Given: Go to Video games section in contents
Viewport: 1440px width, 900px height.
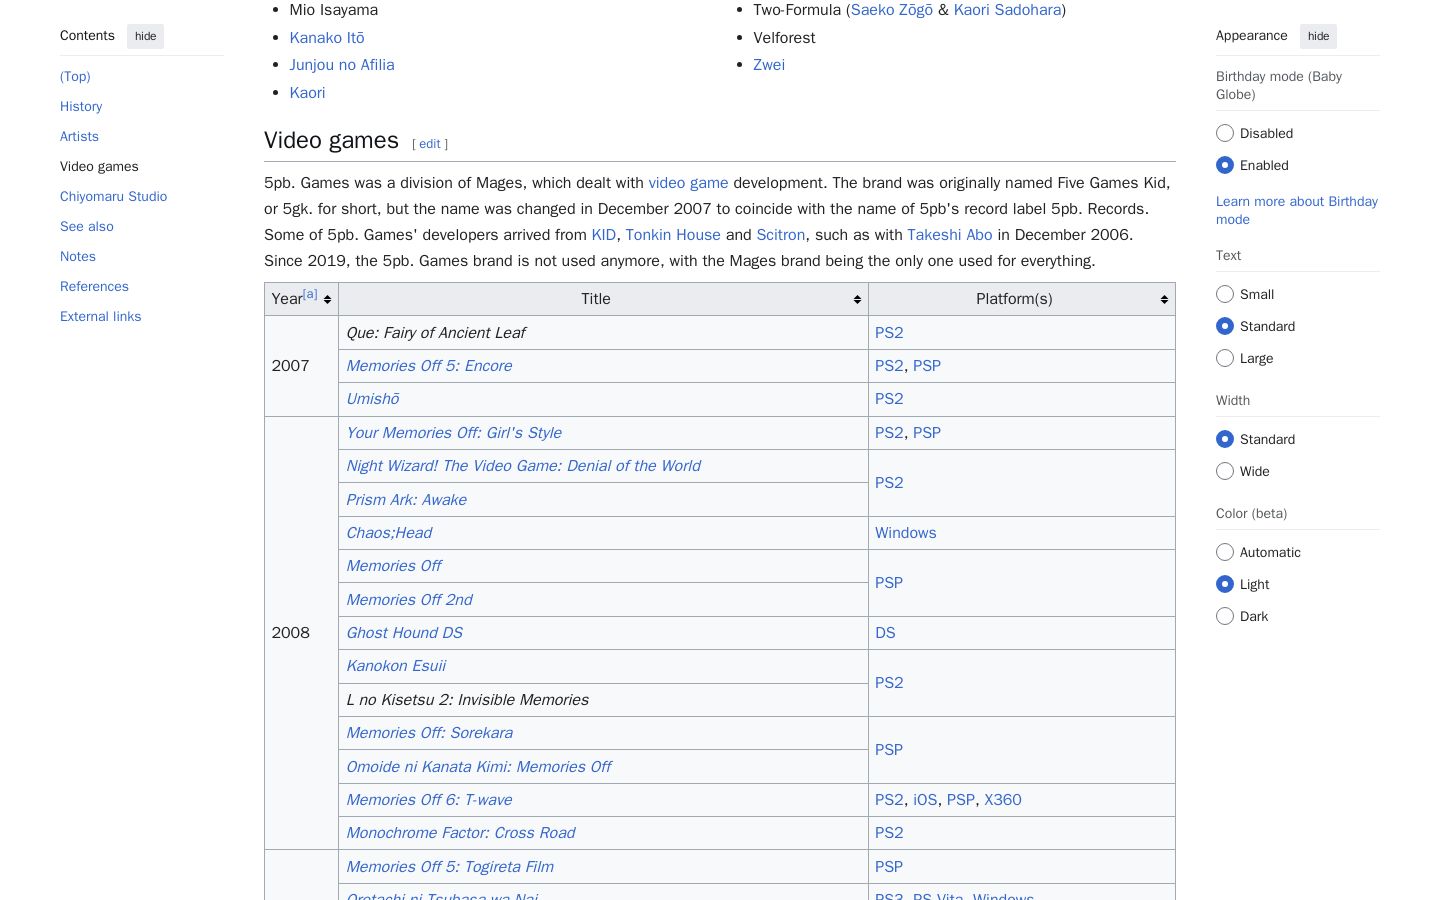Looking at the screenshot, I should tap(99, 166).
